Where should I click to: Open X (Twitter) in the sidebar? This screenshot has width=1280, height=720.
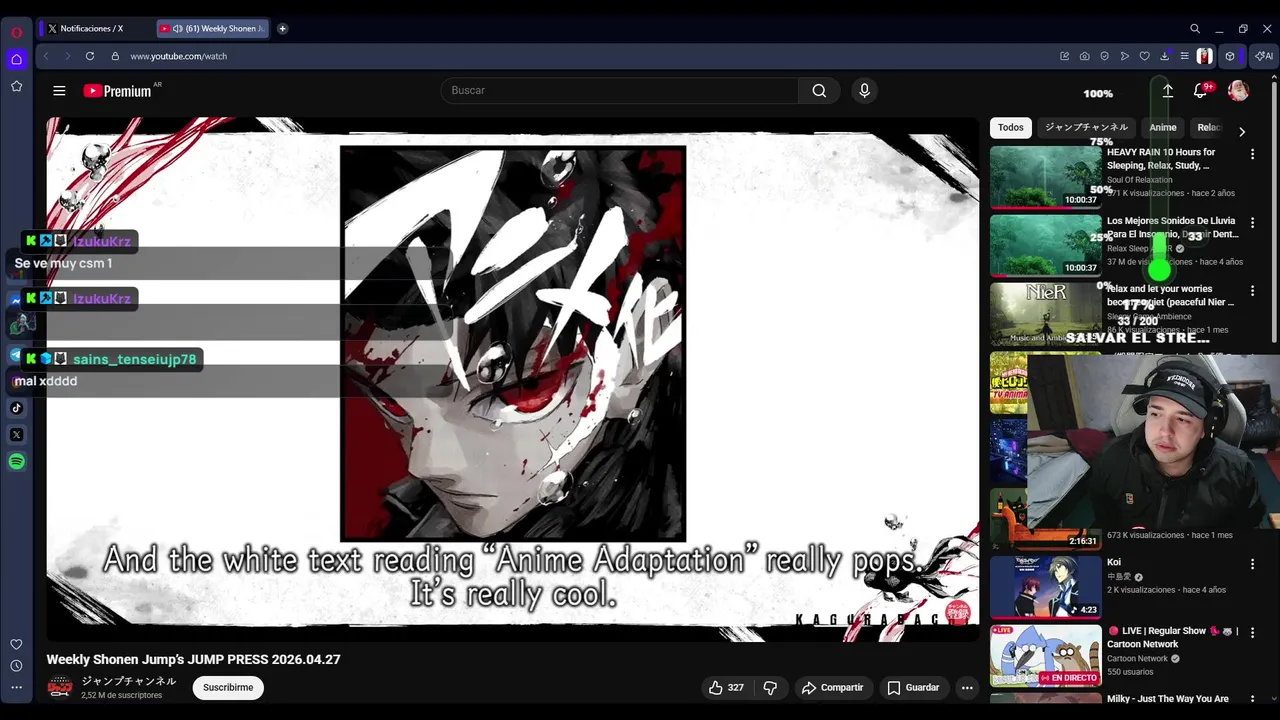16,435
